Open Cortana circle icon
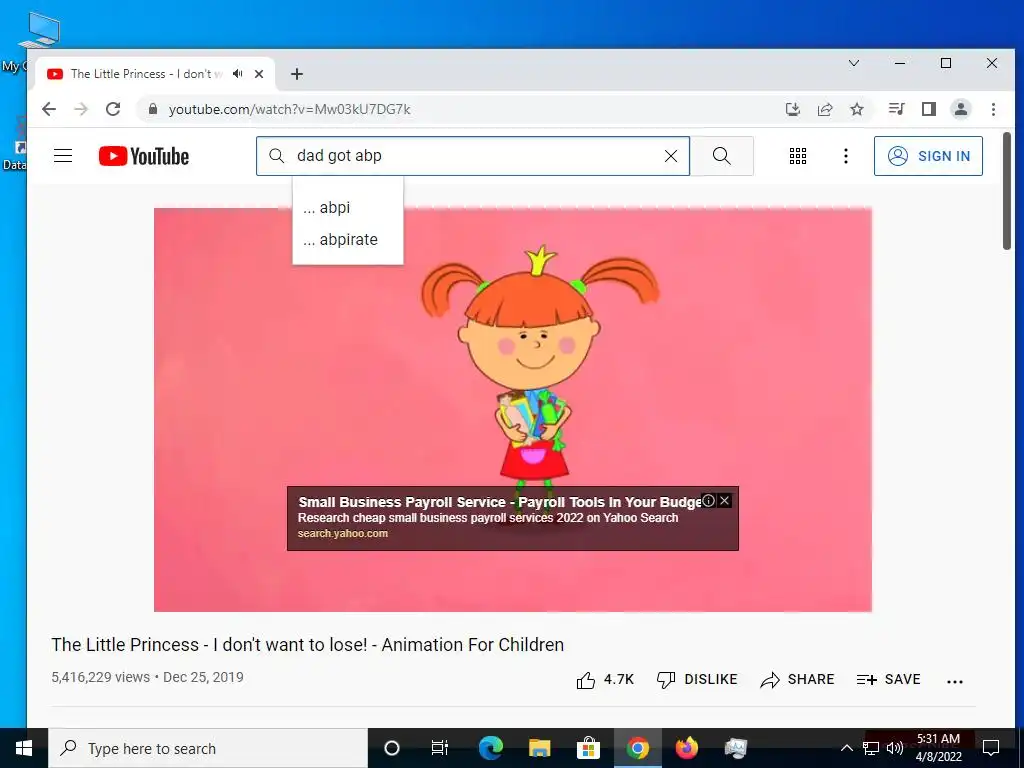1024x768 pixels. point(391,748)
